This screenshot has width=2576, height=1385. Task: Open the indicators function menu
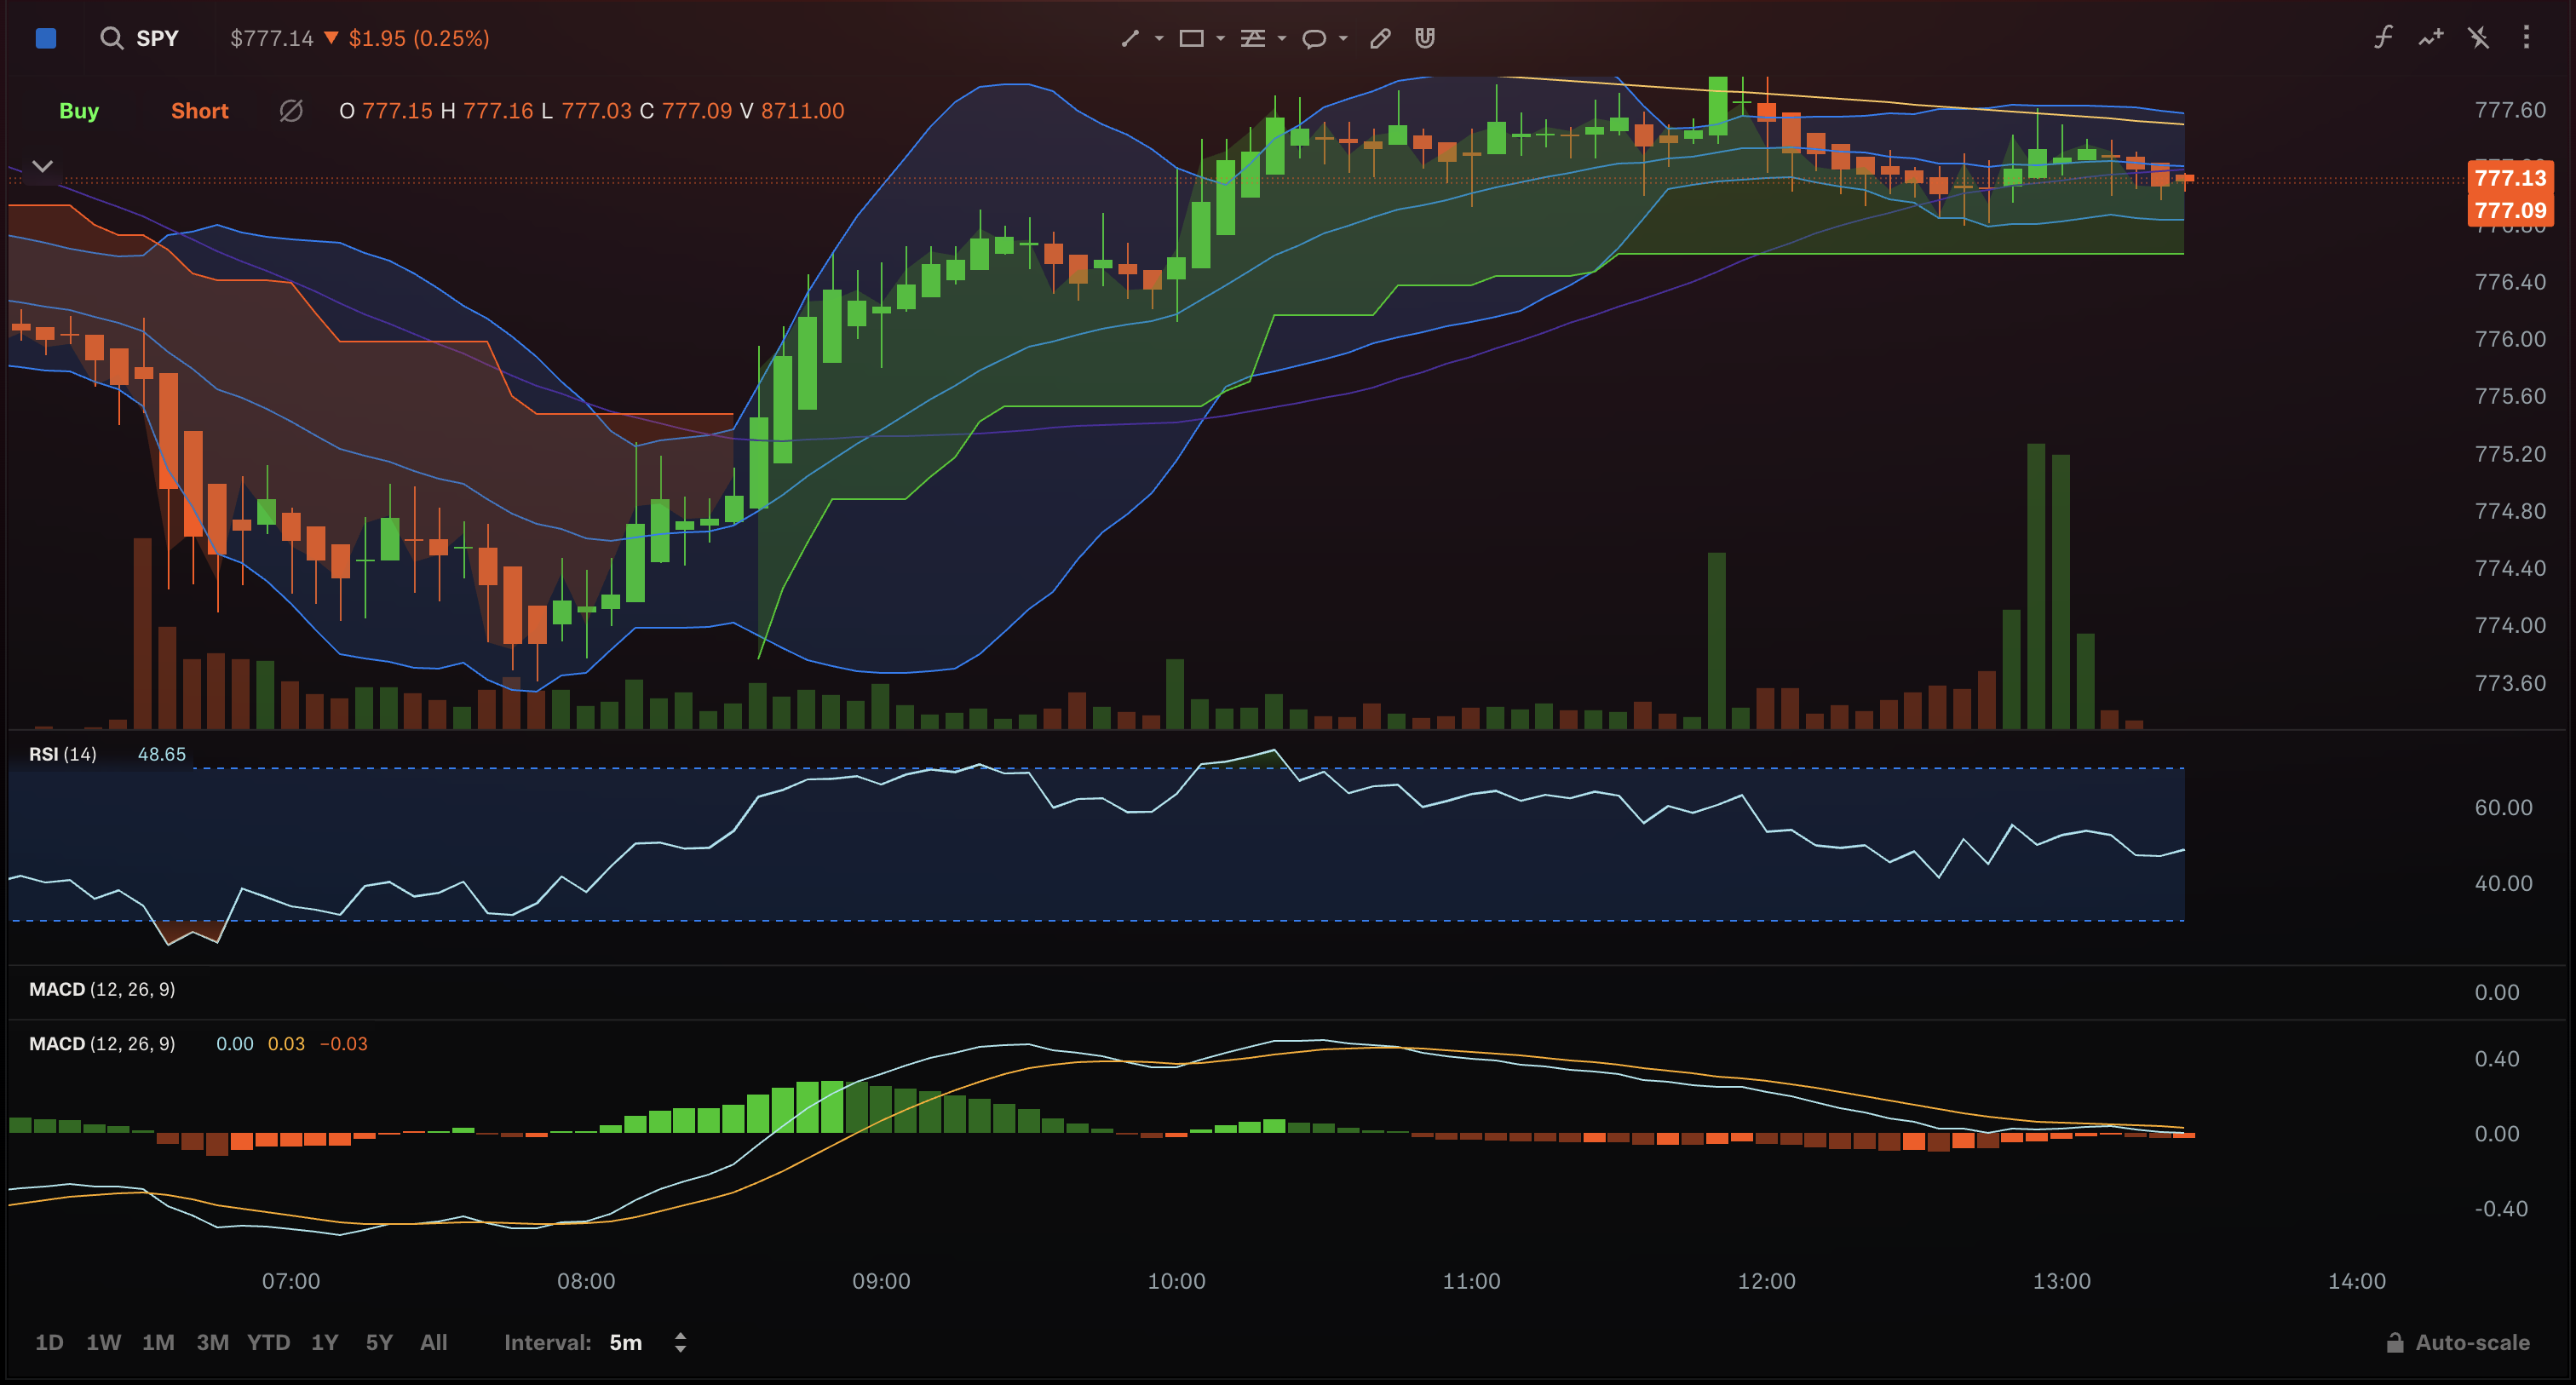tap(2383, 38)
